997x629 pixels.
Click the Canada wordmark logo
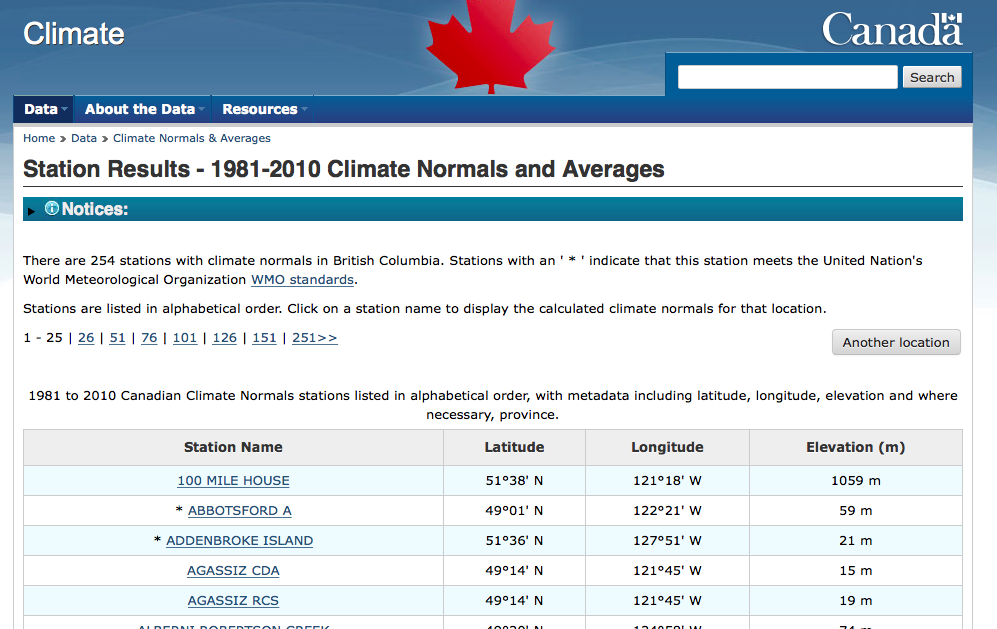[x=892, y=29]
